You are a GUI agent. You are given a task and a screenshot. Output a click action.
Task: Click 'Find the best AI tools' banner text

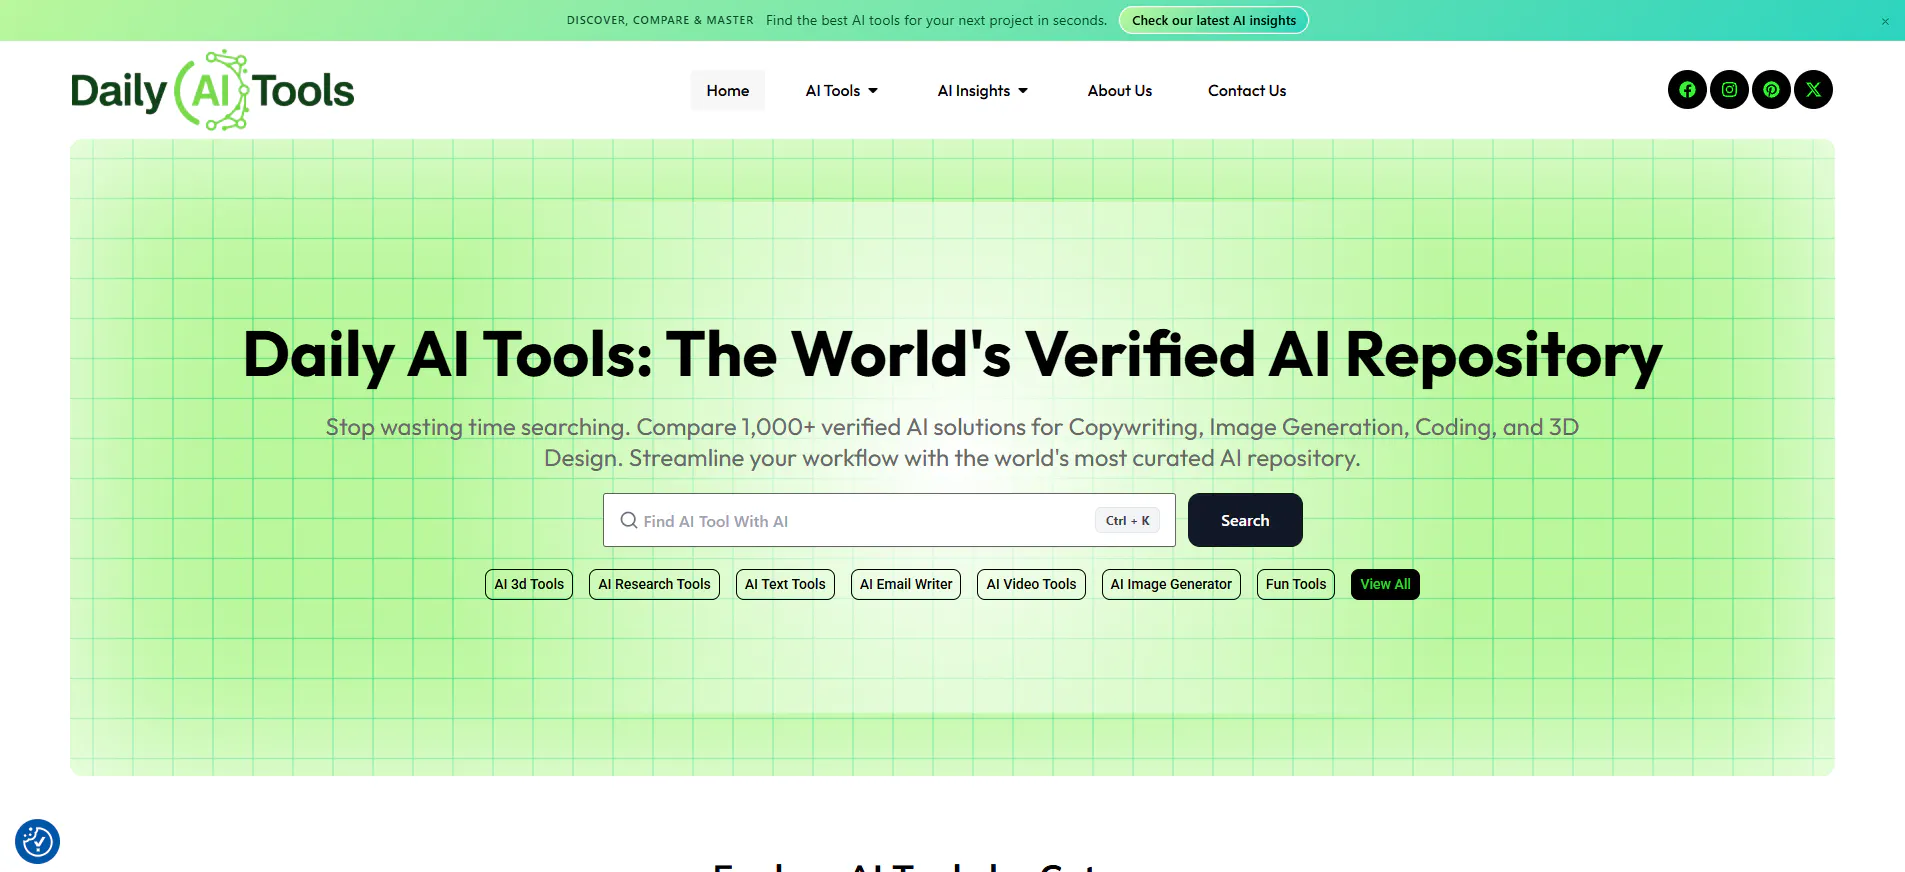click(x=936, y=20)
